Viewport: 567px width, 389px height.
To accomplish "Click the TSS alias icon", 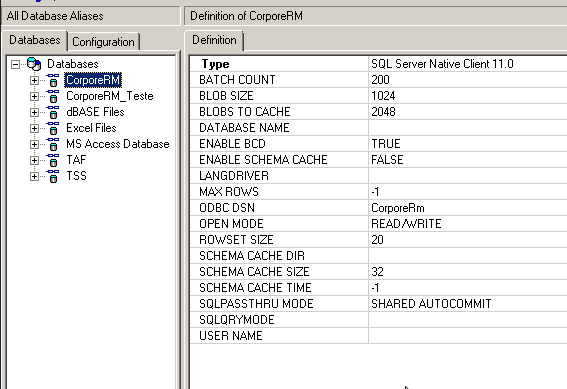I will 53,176.
